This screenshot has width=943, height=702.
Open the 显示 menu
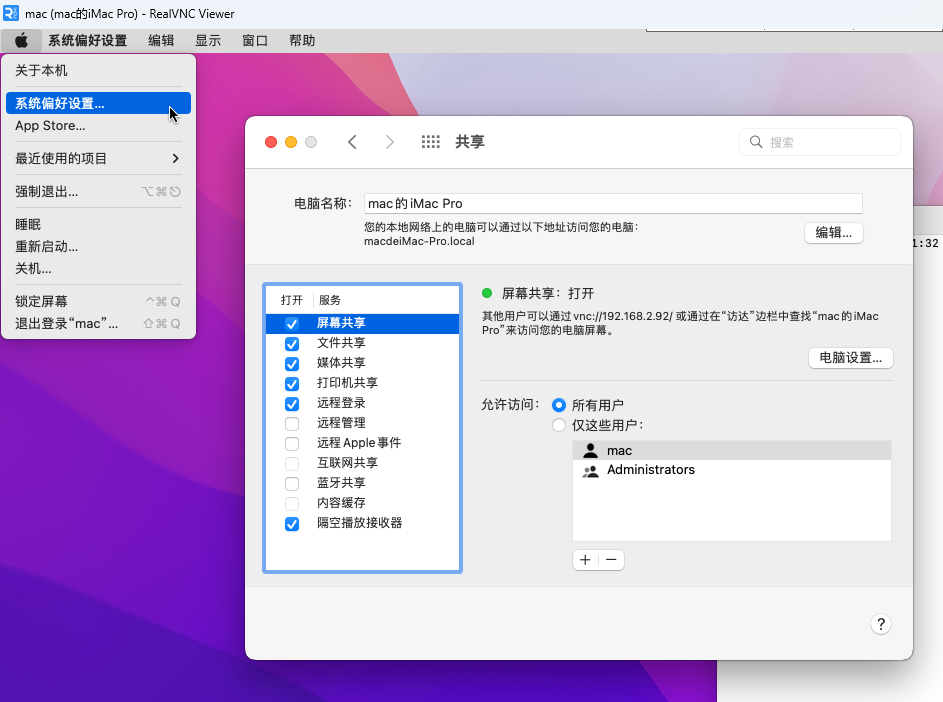[x=208, y=40]
